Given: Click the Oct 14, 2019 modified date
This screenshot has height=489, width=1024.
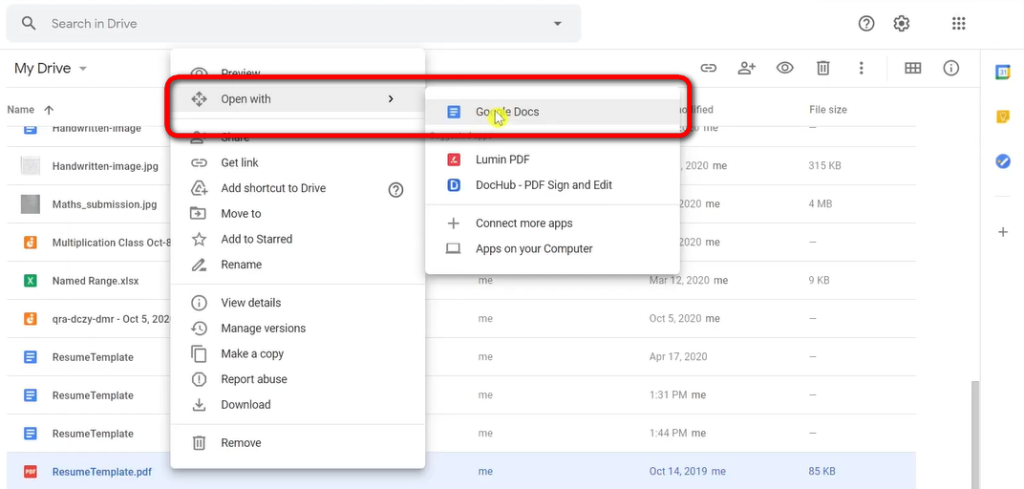Looking at the screenshot, I should pyautogui.click(x=688, y=471).
